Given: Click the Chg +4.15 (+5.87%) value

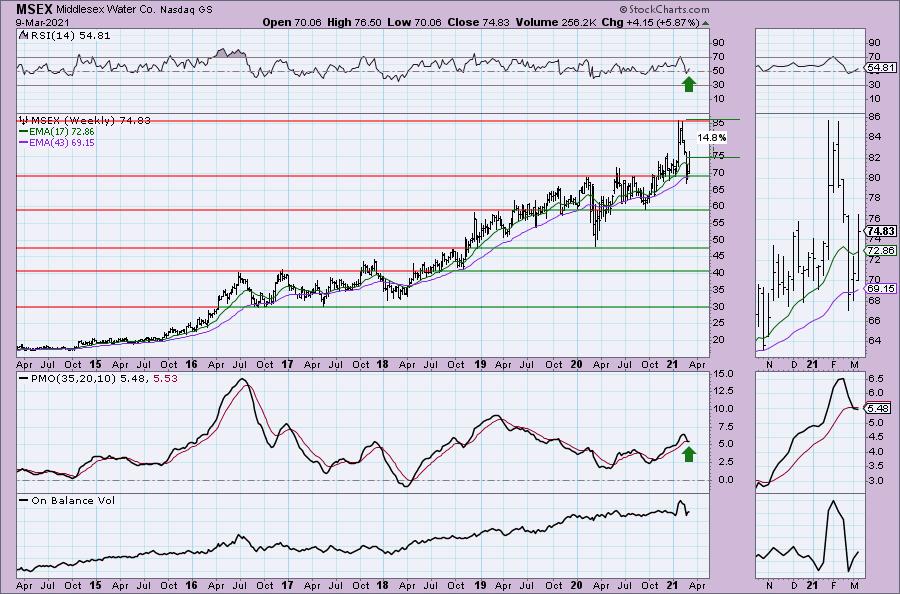Looking at the screenshot, I should point(650,22).
